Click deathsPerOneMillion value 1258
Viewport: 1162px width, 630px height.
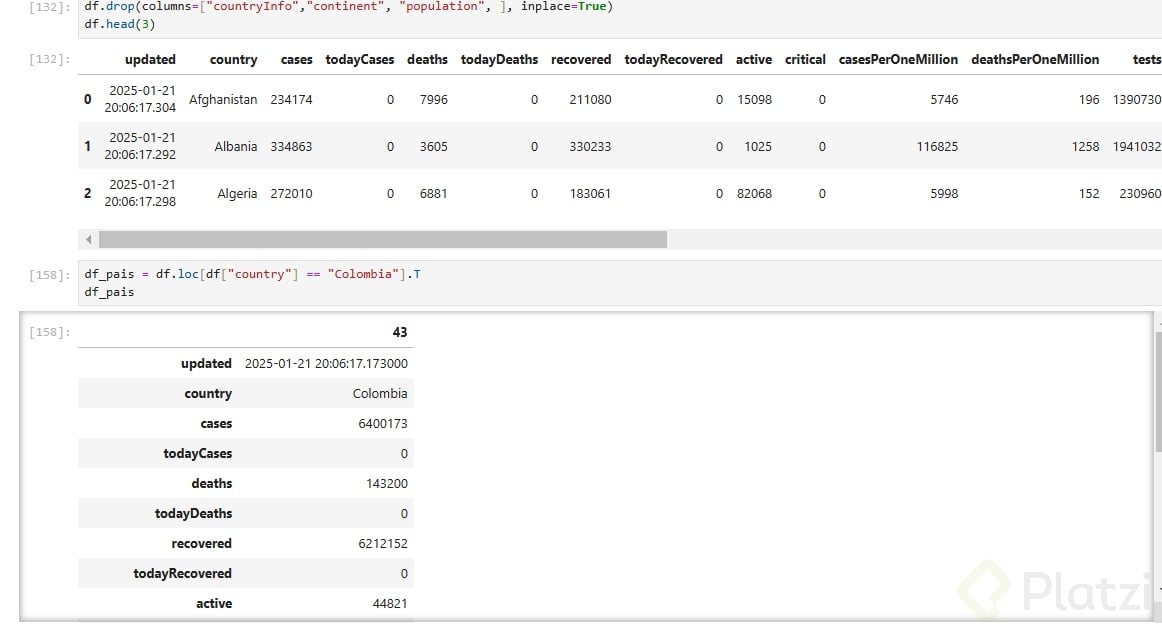point(1086,147)
